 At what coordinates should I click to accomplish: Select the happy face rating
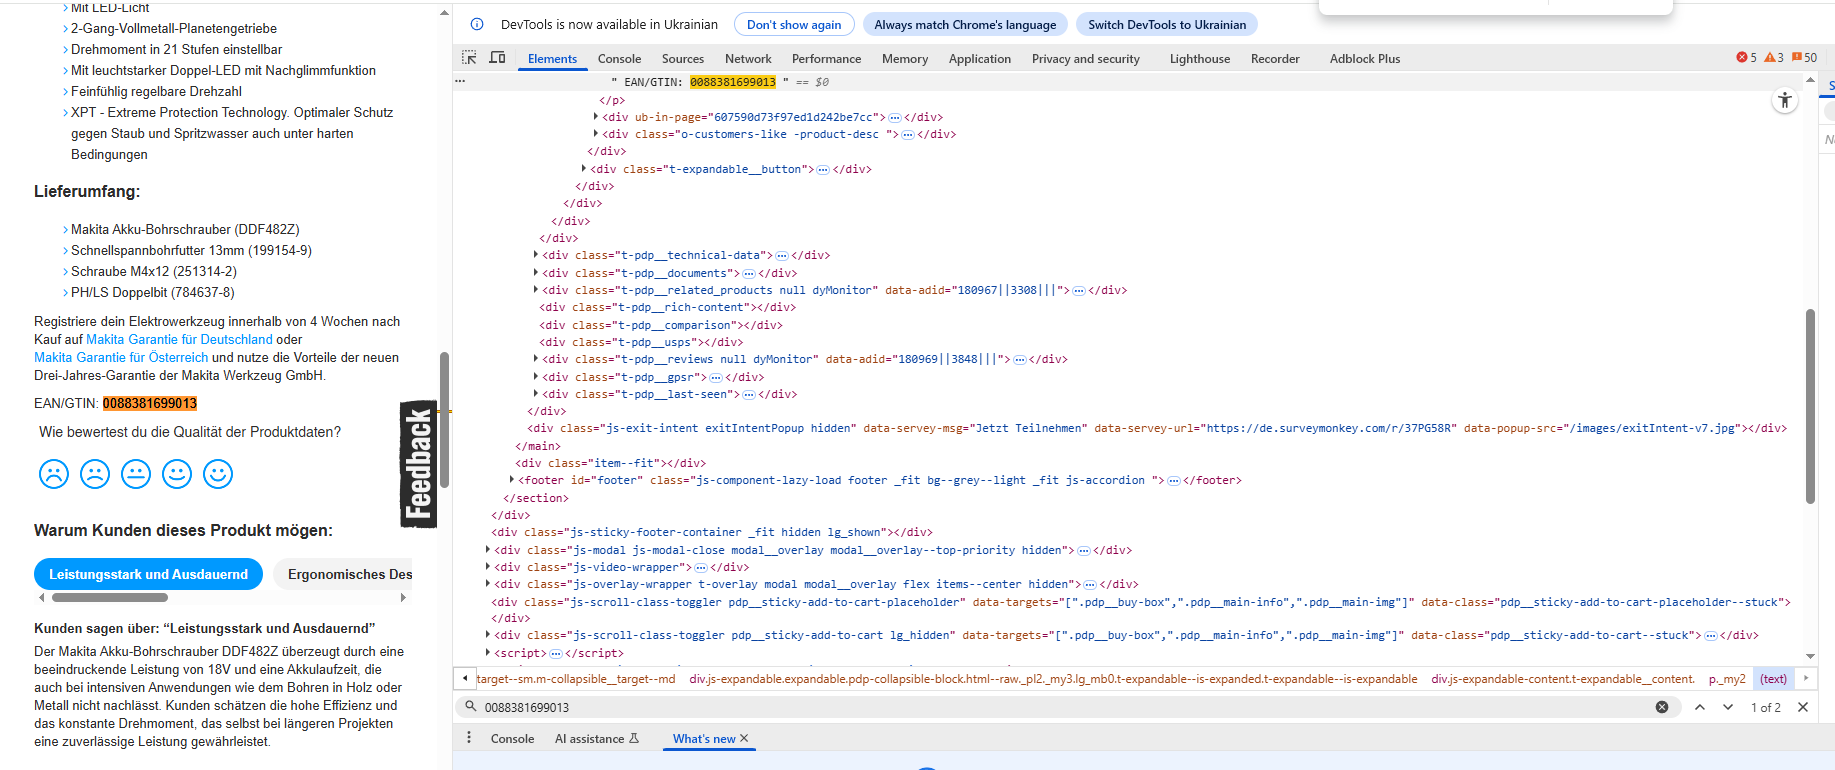(177, 474)
